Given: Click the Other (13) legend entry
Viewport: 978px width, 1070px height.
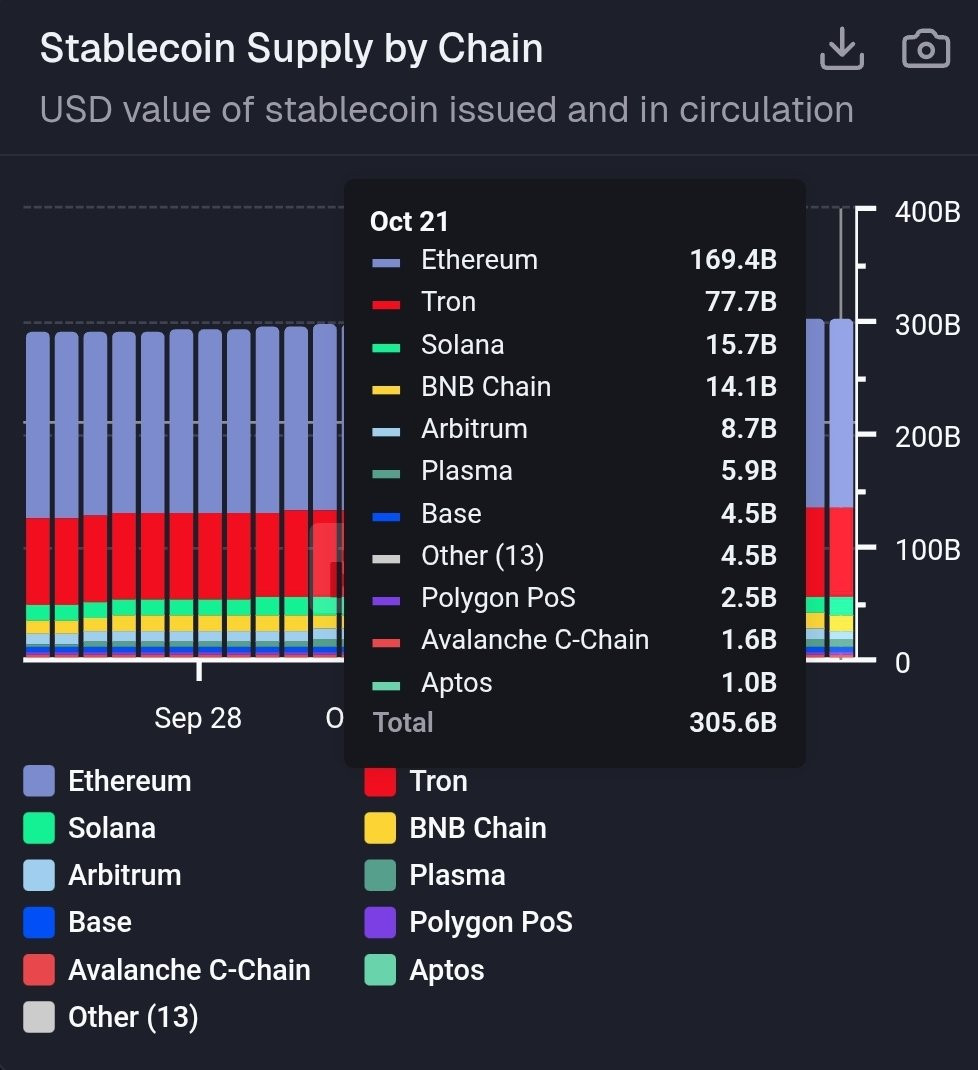Looking at the screenshot, I should point(111,1017).
